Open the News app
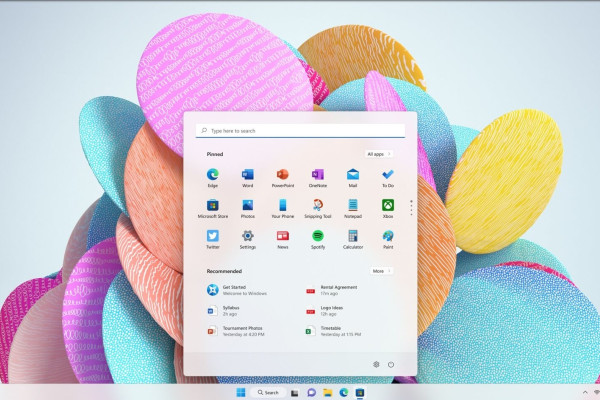Image resolution: width=600 pixels, height=400 pixels. coord(283,239)
